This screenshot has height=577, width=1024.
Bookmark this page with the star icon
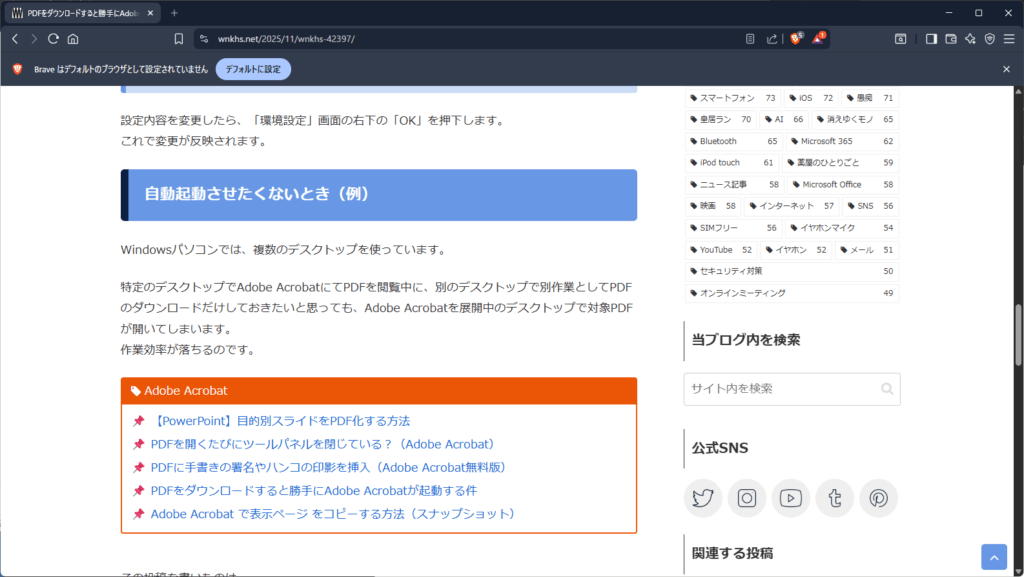pyautogui.click(x=179, y=38)
